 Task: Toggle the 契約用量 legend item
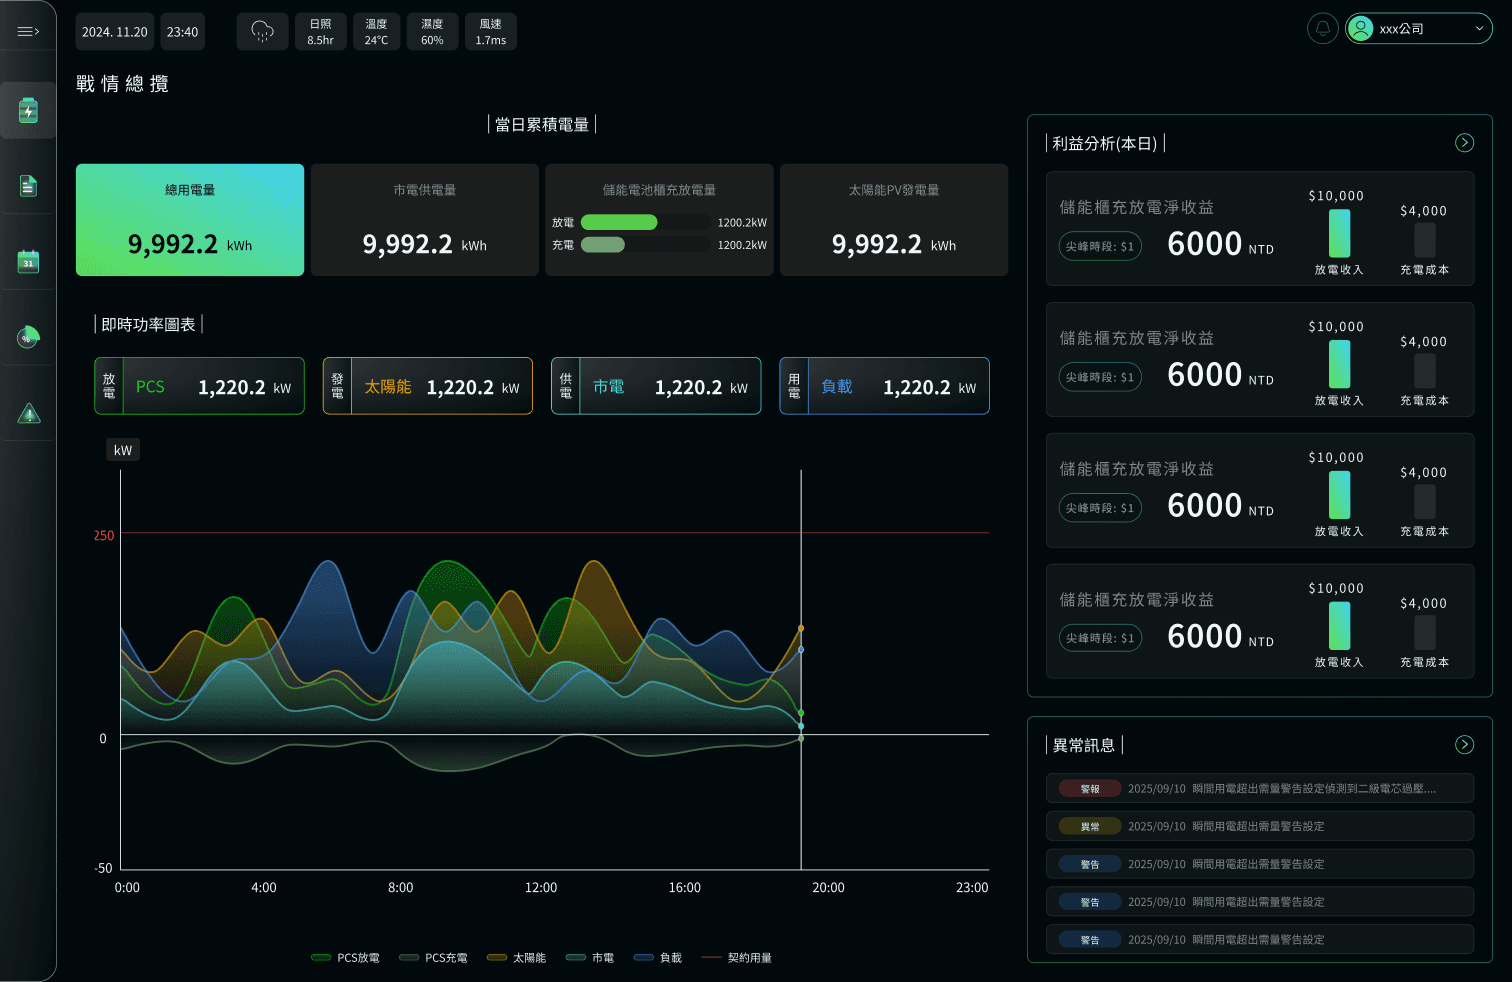pyautogui.click(x=737, y=957)
